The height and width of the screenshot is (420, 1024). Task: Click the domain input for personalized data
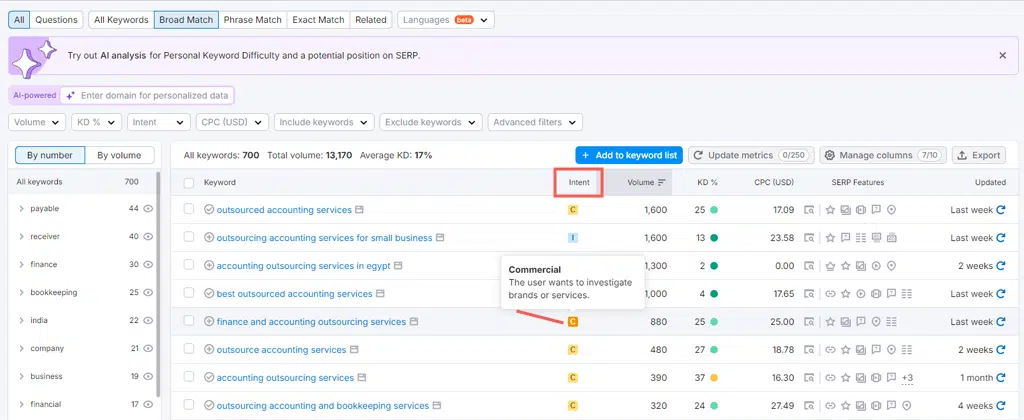153,95
